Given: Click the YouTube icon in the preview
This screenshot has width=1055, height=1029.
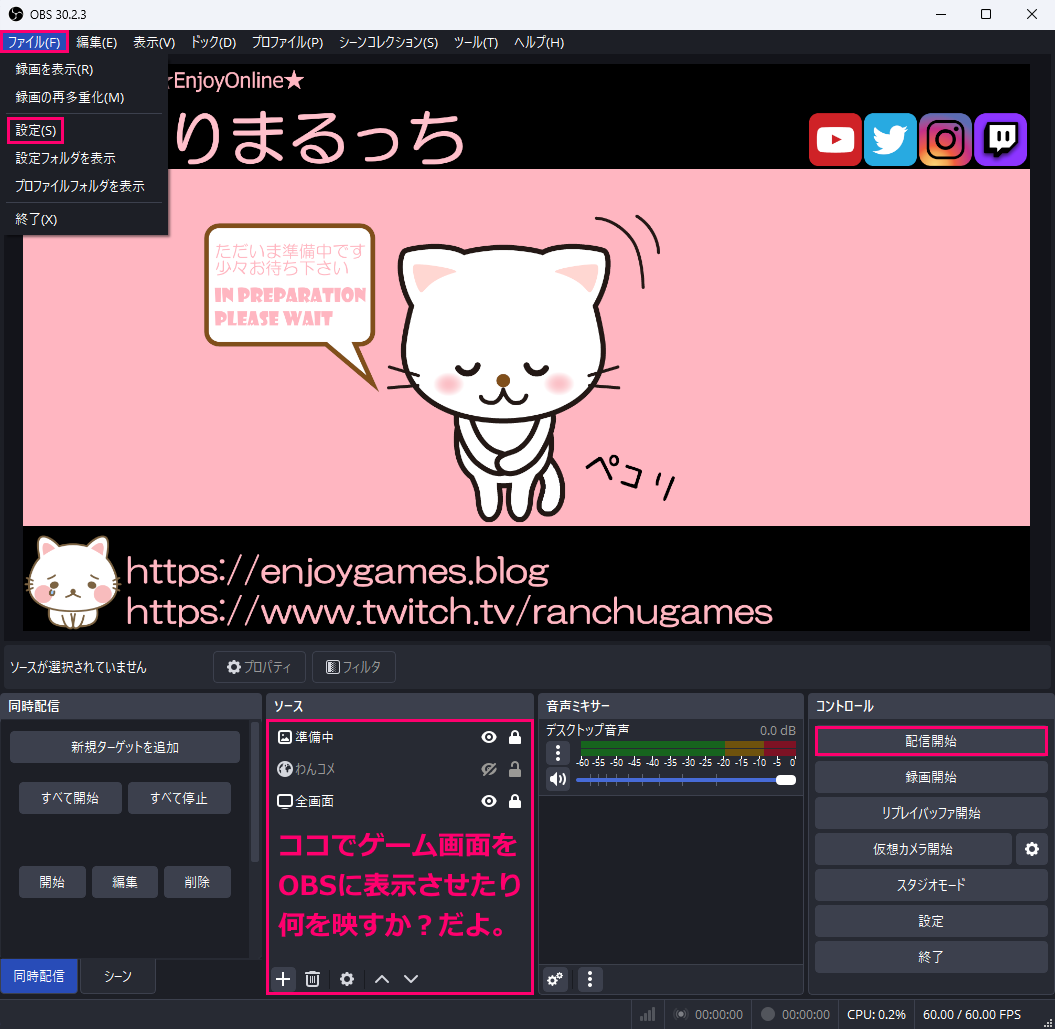Looking at the screenshot, I should [x=835, y=139].
